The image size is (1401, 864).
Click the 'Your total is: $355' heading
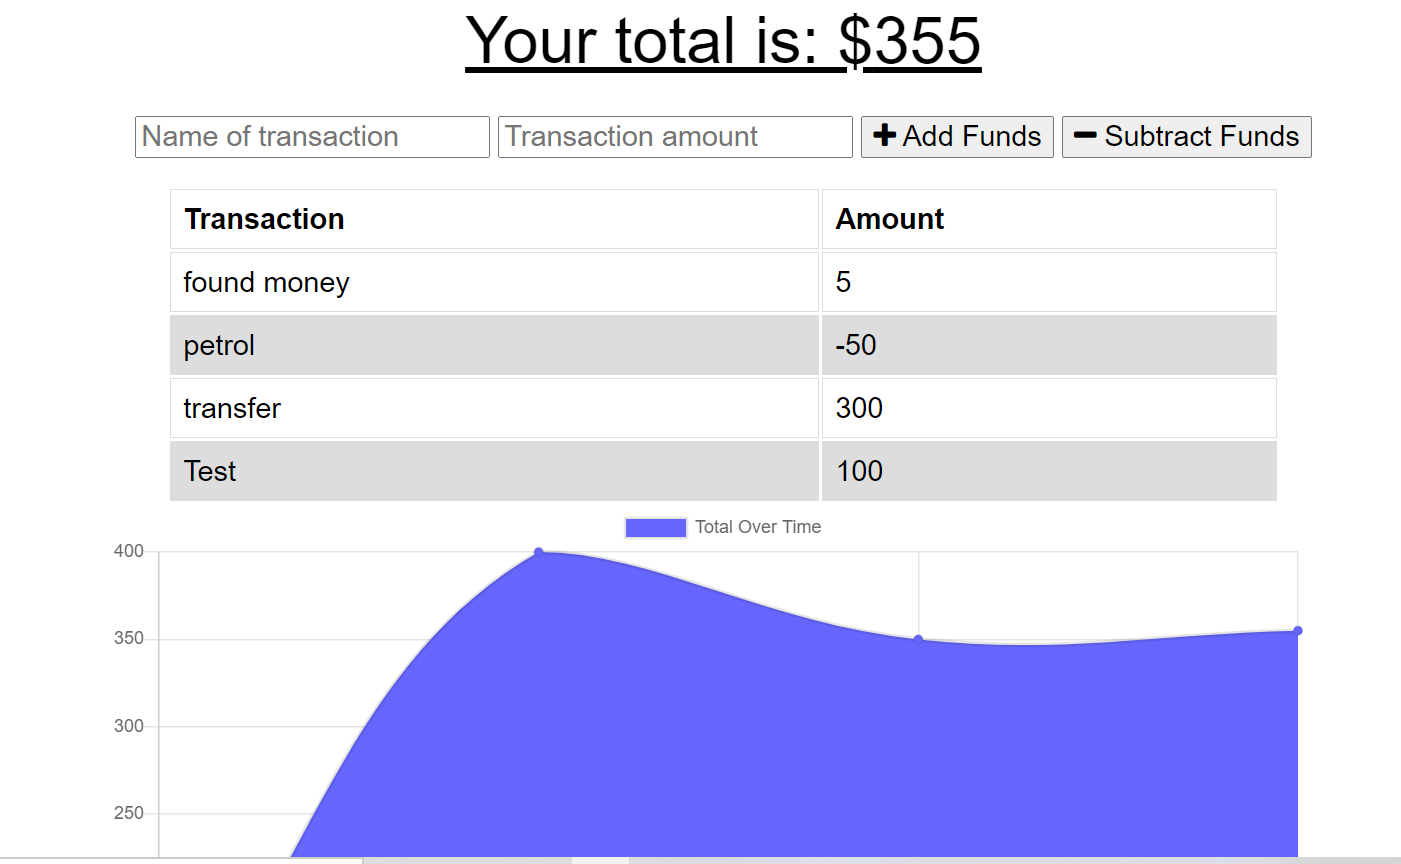pyautogui.click(x=723, y=42)
